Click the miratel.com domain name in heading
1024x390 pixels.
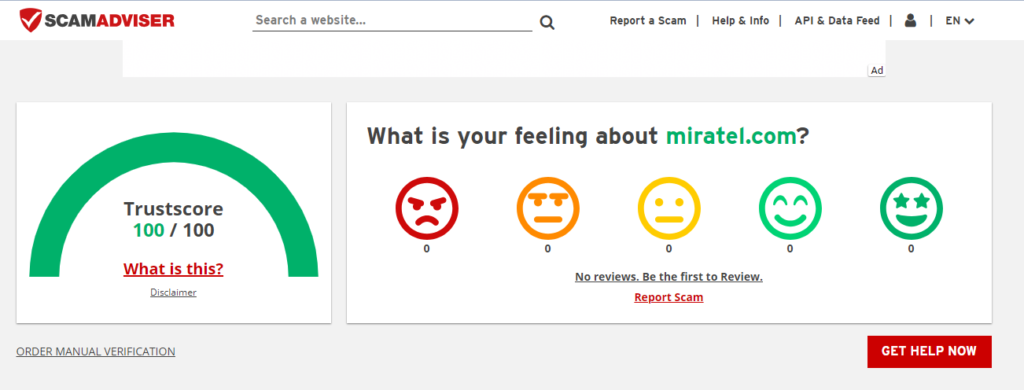coord(731,136)
